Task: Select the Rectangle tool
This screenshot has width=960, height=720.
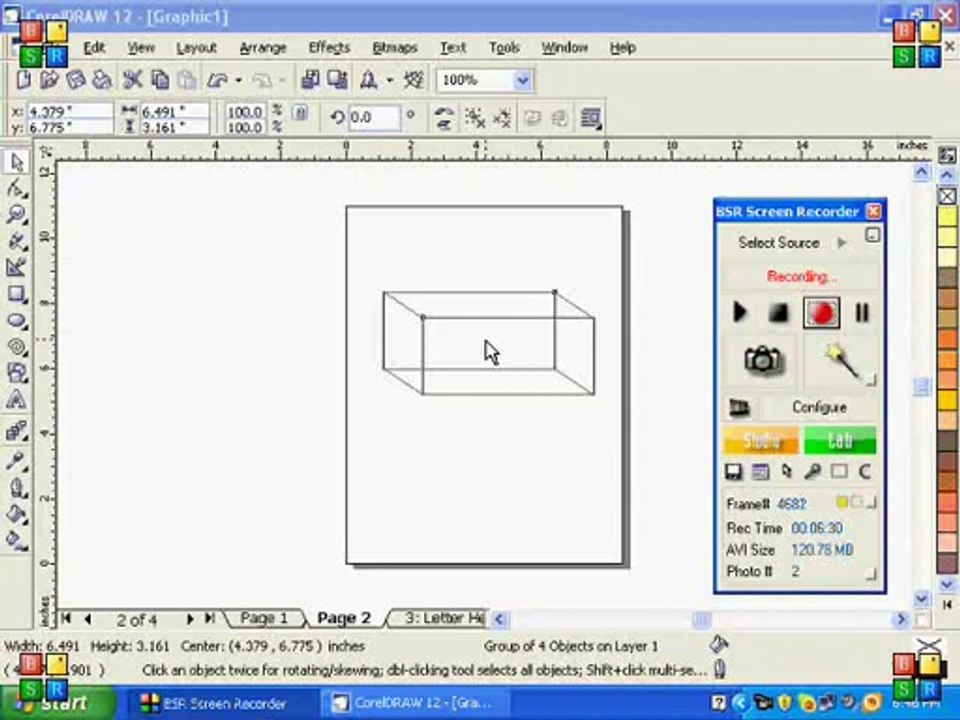Action: (x=17, y=294)
